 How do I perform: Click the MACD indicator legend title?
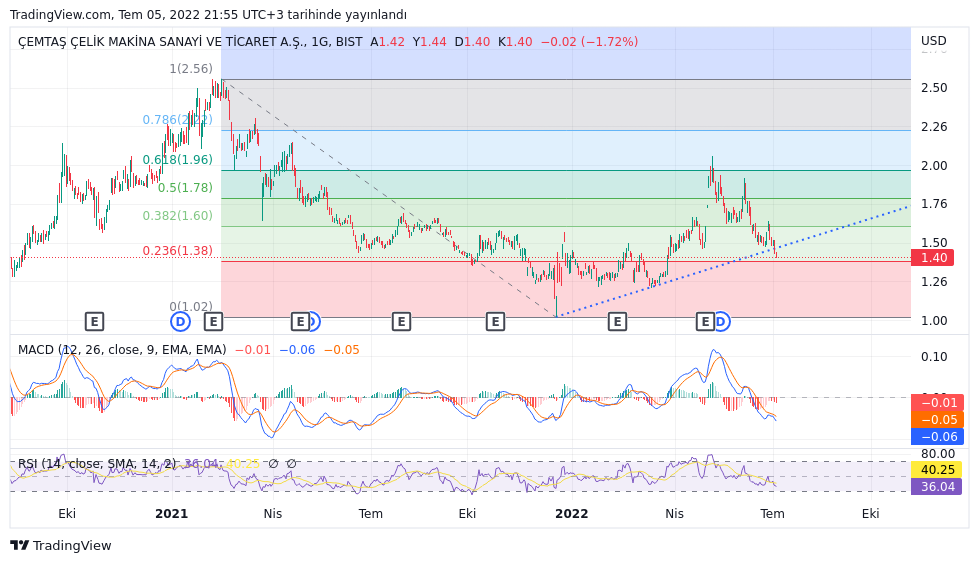[x=122, y=350]
